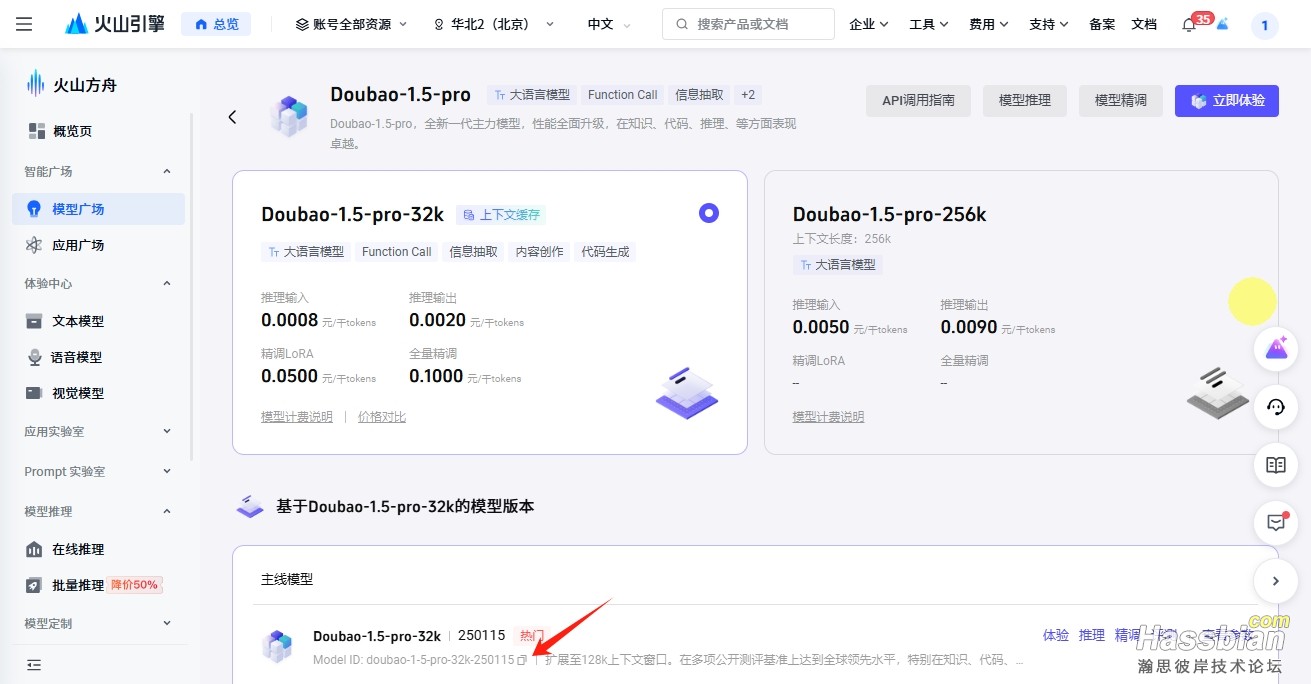Open the 企业 menu
This screenshot has width=1311, height=684.
coord(868,24)
